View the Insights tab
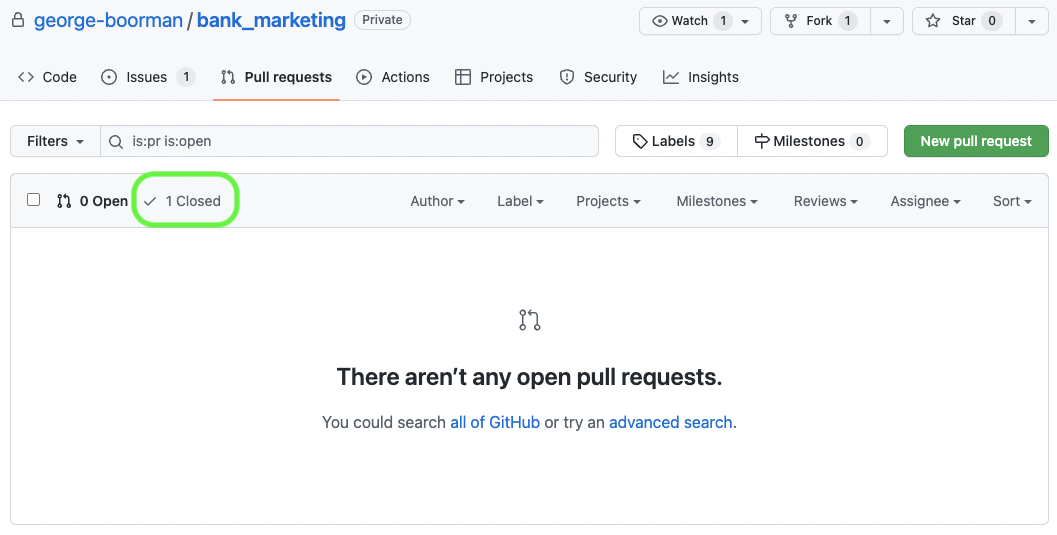This screenshot has height=535, width=1057. coord(701,77)
